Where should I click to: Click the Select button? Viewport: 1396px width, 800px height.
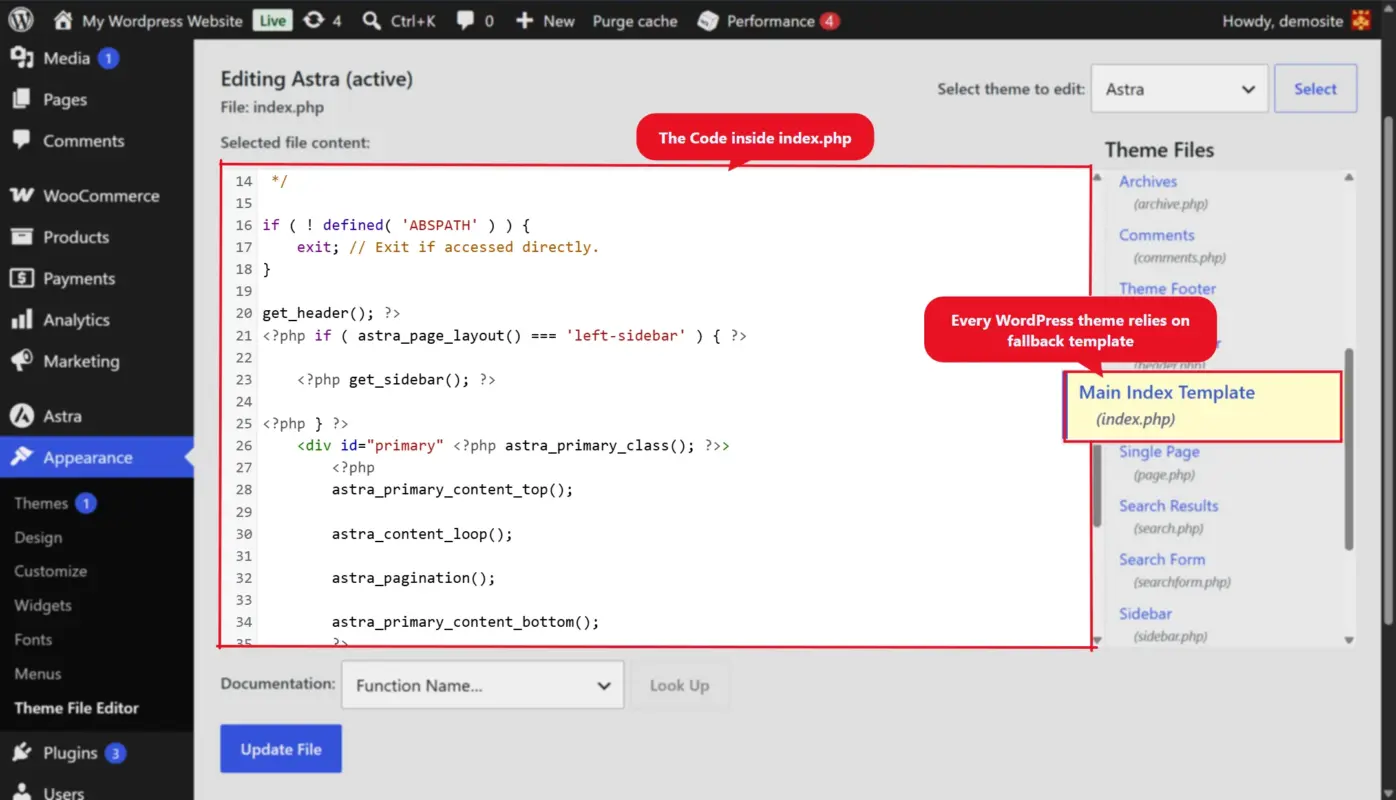click(x=1315, y=89)
